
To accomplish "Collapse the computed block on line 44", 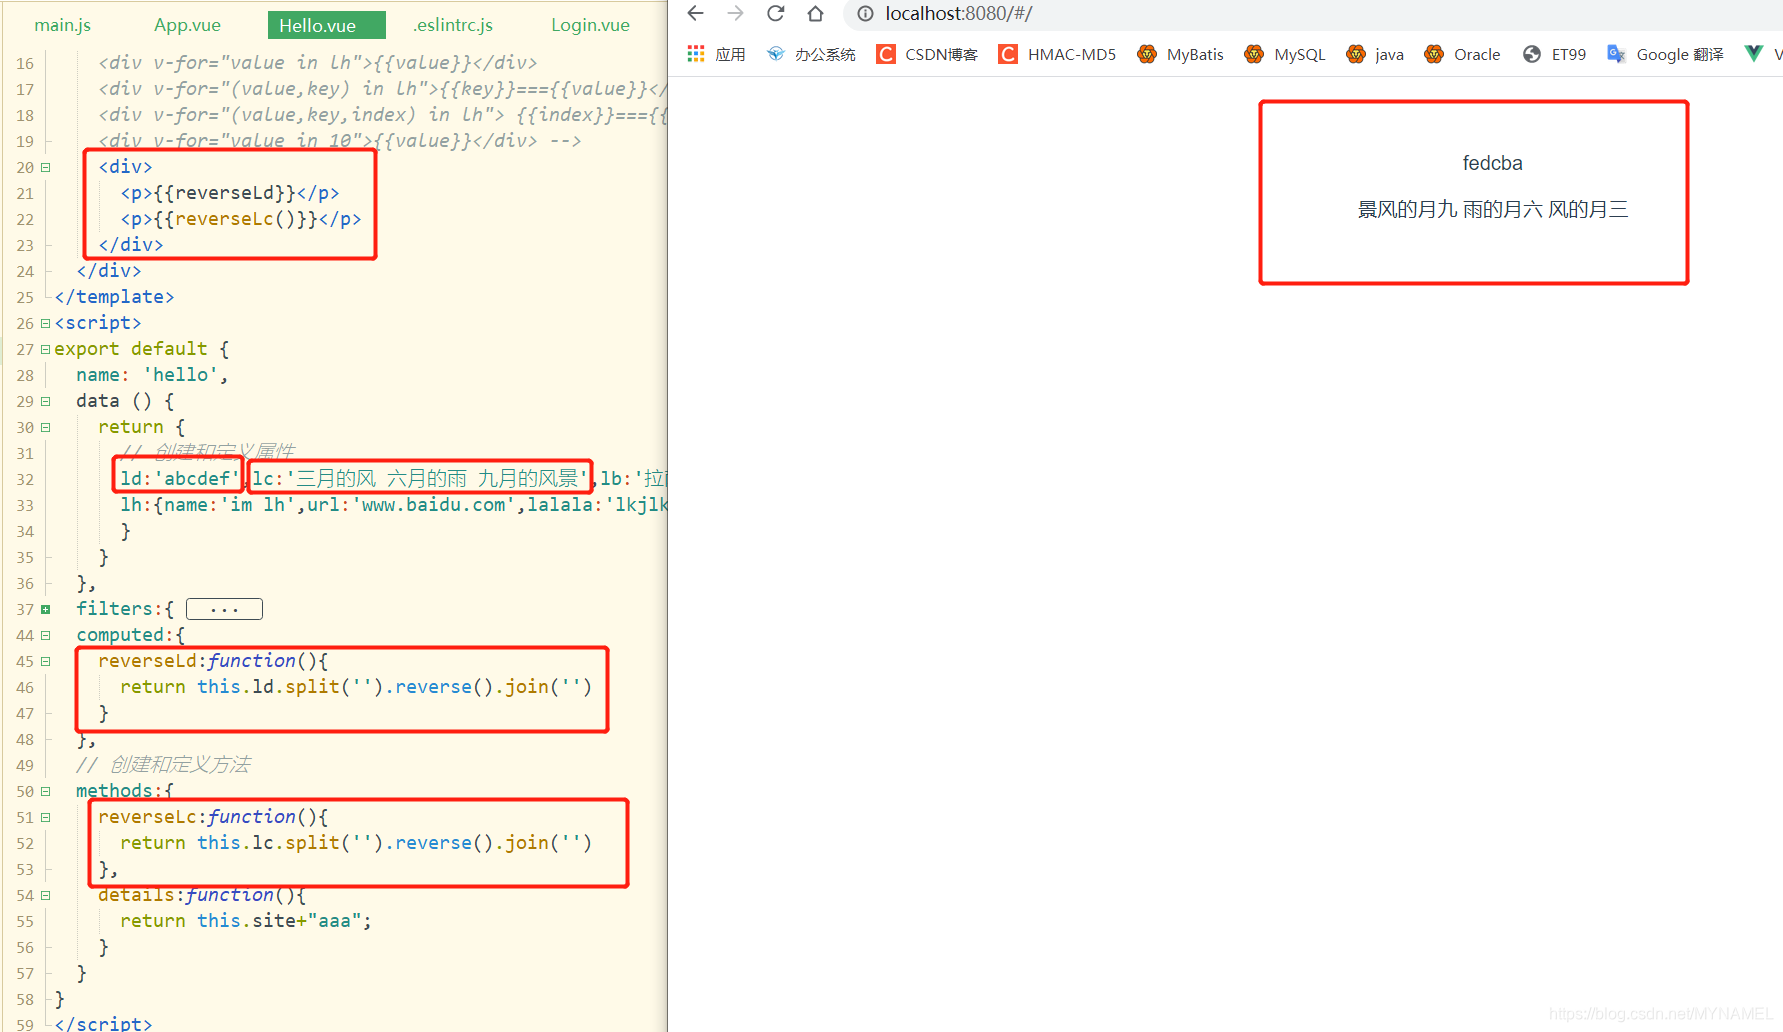I will pos(45,635).
